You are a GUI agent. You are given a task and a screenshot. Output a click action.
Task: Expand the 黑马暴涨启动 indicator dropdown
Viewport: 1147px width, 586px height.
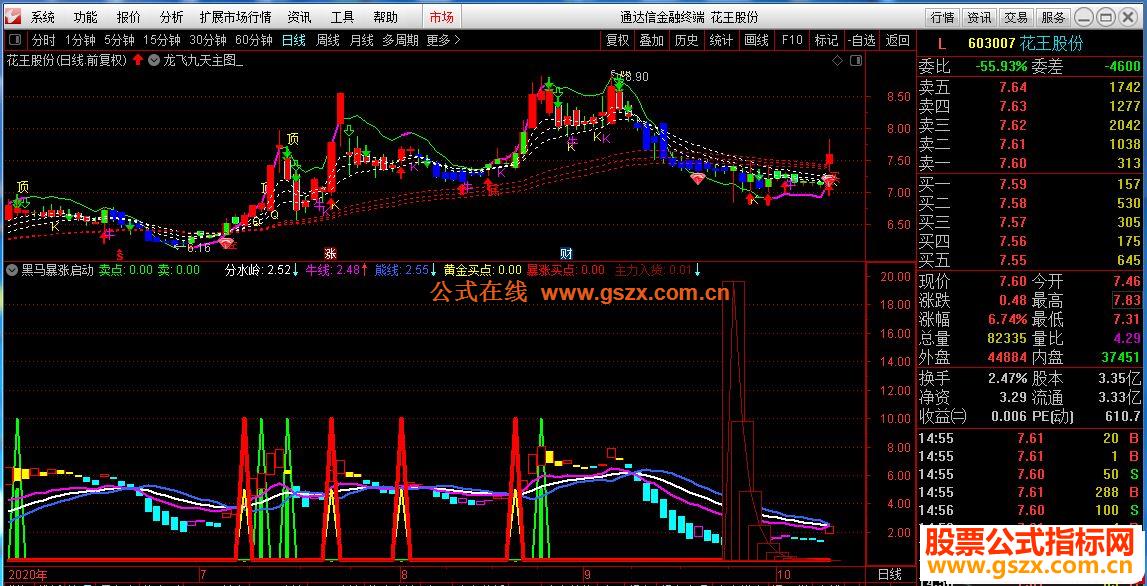(x=11, y=270)
